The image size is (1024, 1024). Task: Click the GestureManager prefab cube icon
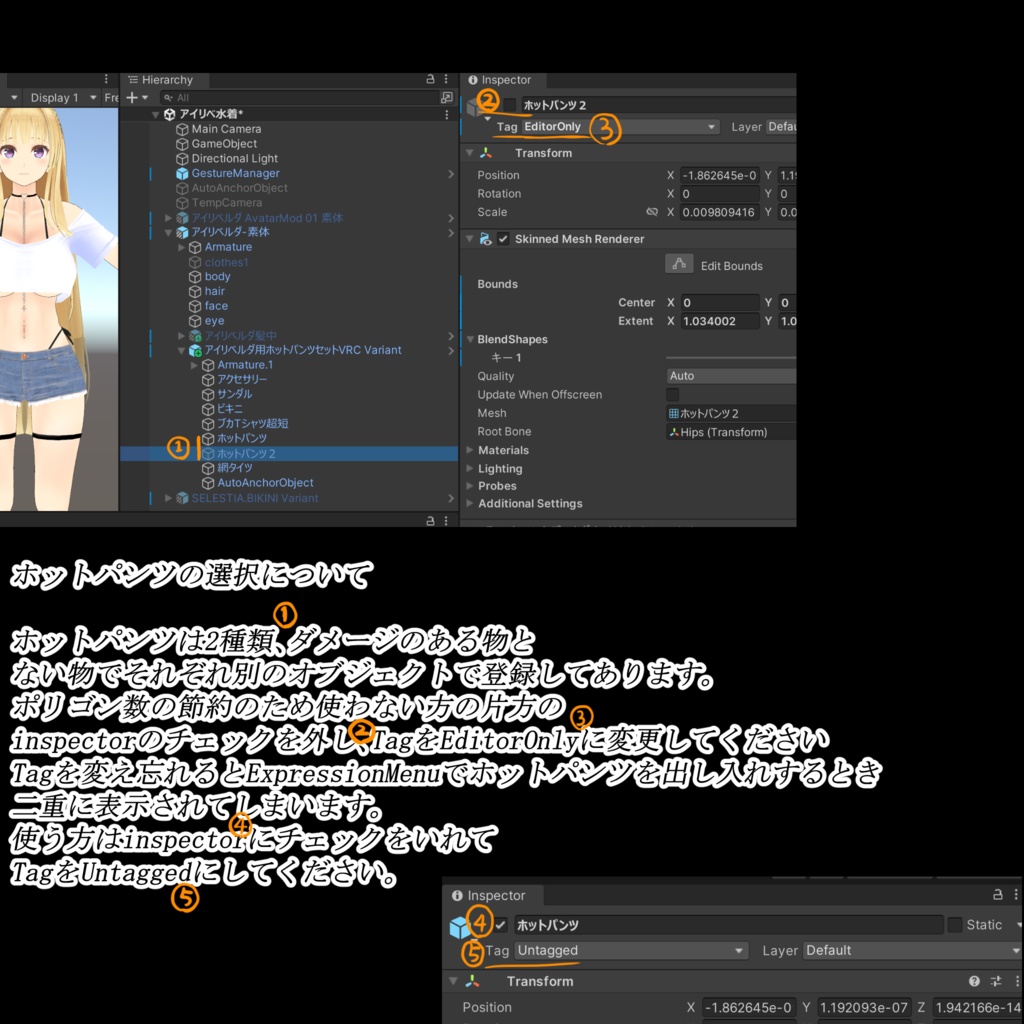point(182,174)
